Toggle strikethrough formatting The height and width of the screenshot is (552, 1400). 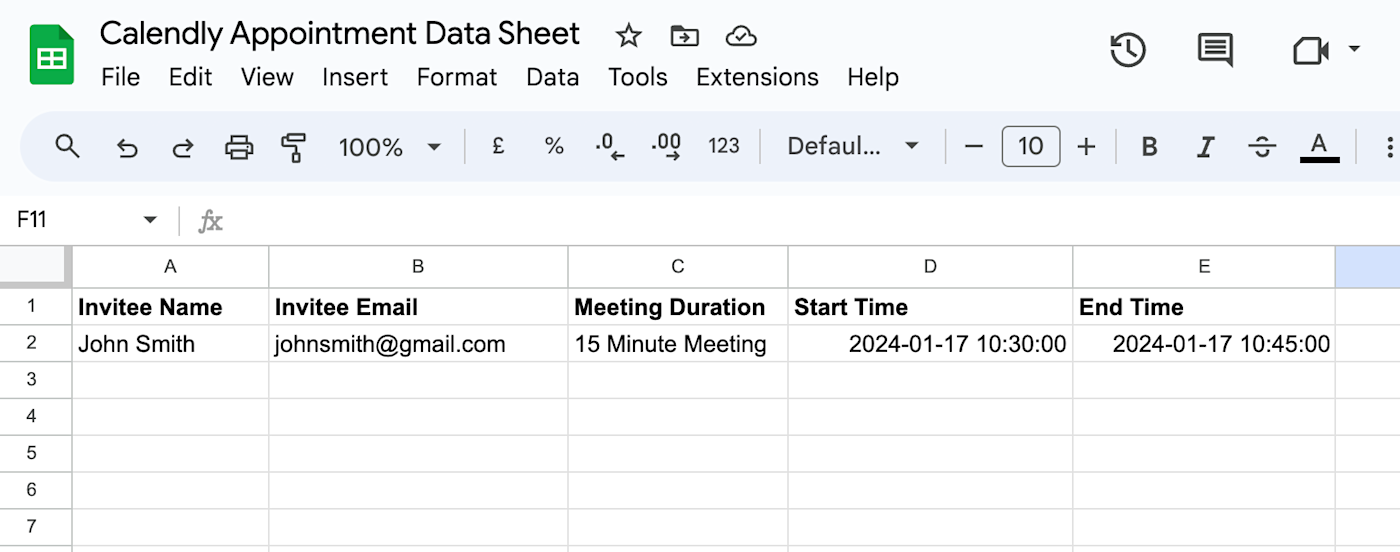tap(1262, 147)
